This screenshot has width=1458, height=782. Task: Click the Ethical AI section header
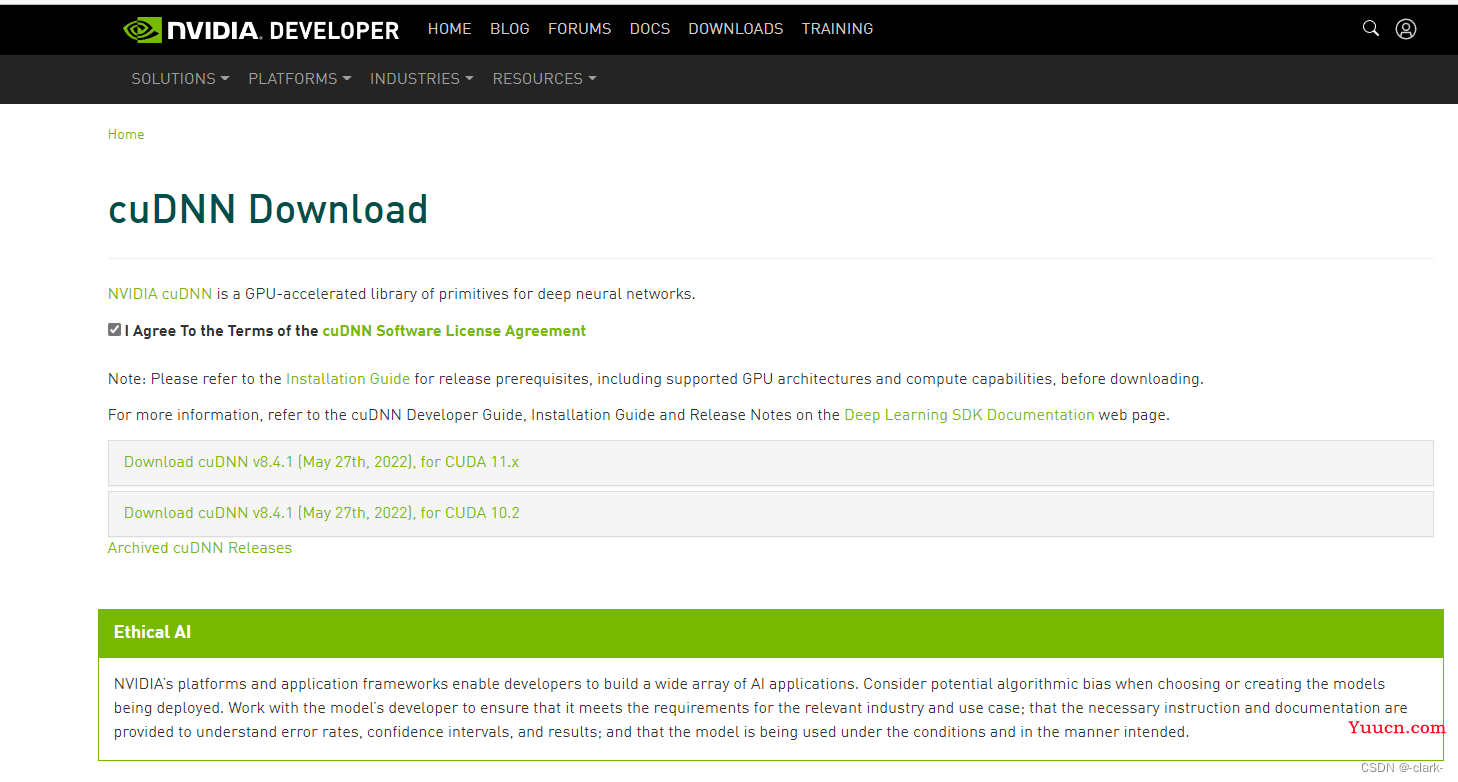pos(771,633)
